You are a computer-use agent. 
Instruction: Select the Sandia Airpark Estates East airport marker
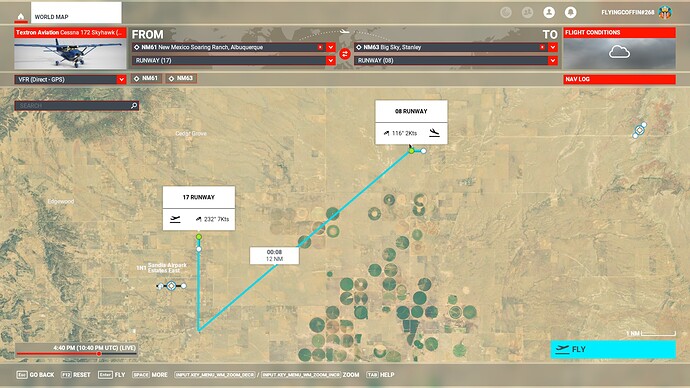[x=171, y=286]
